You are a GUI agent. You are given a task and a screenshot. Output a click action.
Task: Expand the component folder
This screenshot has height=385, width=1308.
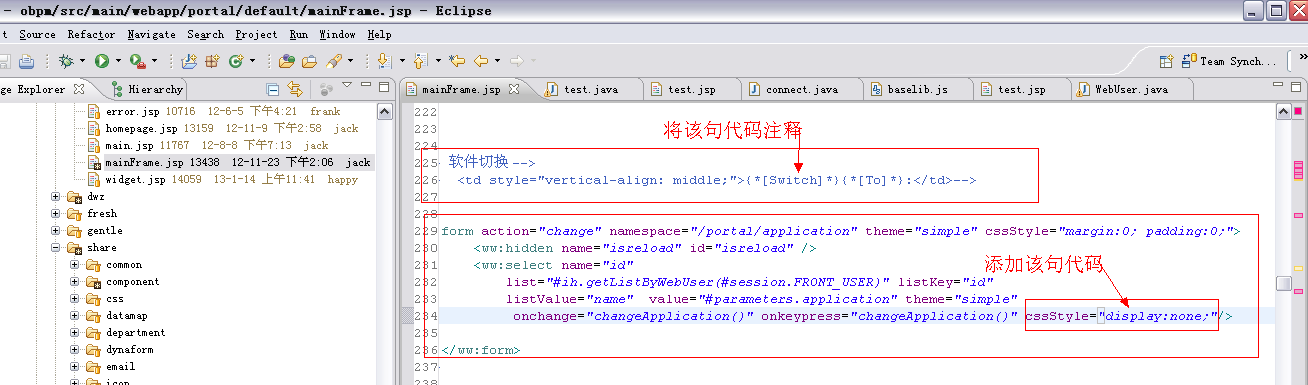click(75, 282)
